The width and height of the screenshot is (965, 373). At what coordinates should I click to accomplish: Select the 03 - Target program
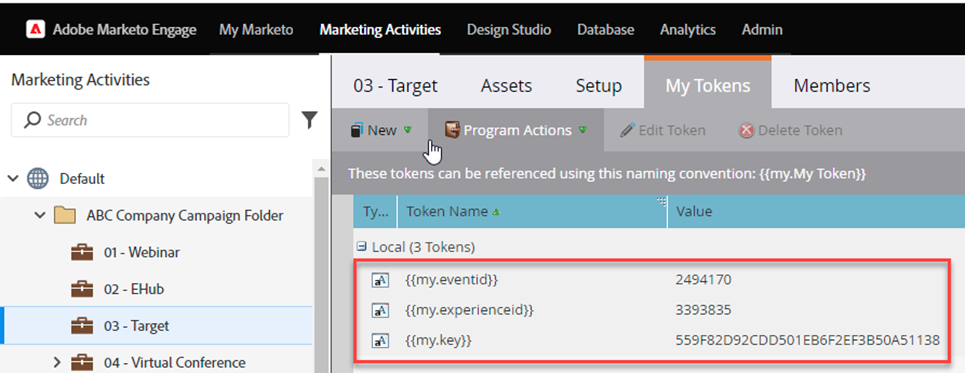coord(136,325)
